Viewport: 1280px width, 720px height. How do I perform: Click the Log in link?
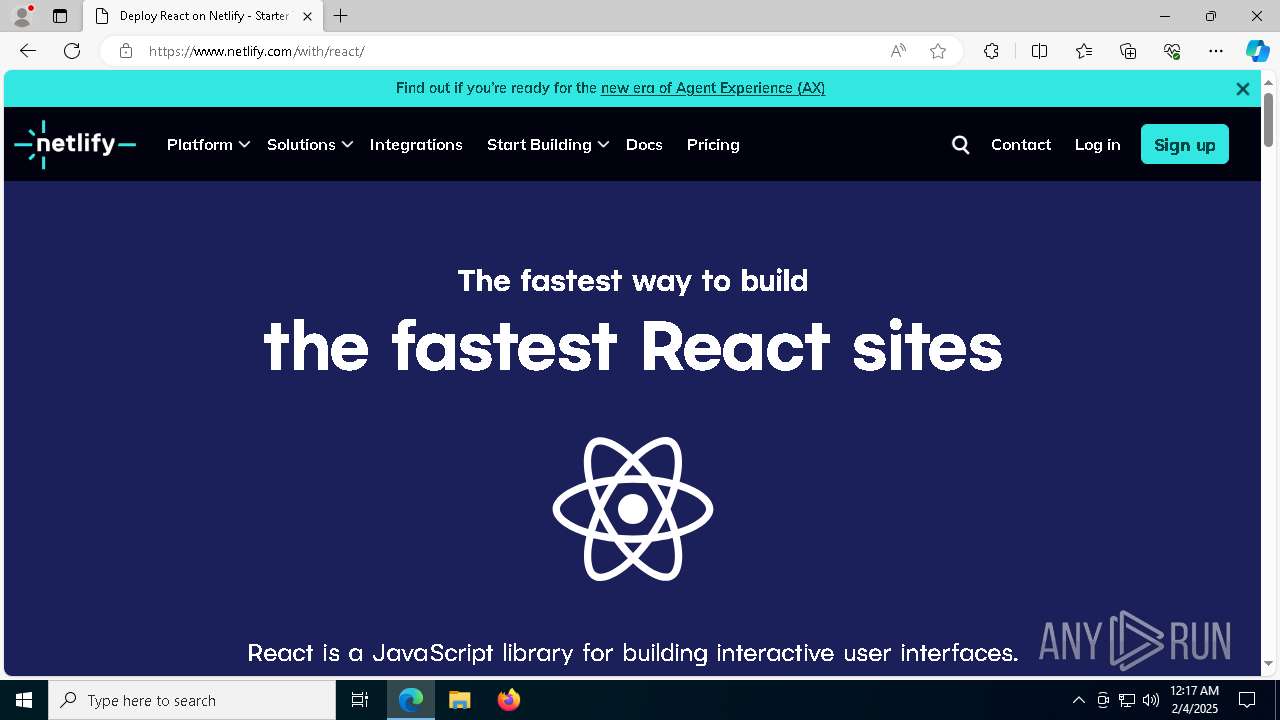click(1097, 145)
